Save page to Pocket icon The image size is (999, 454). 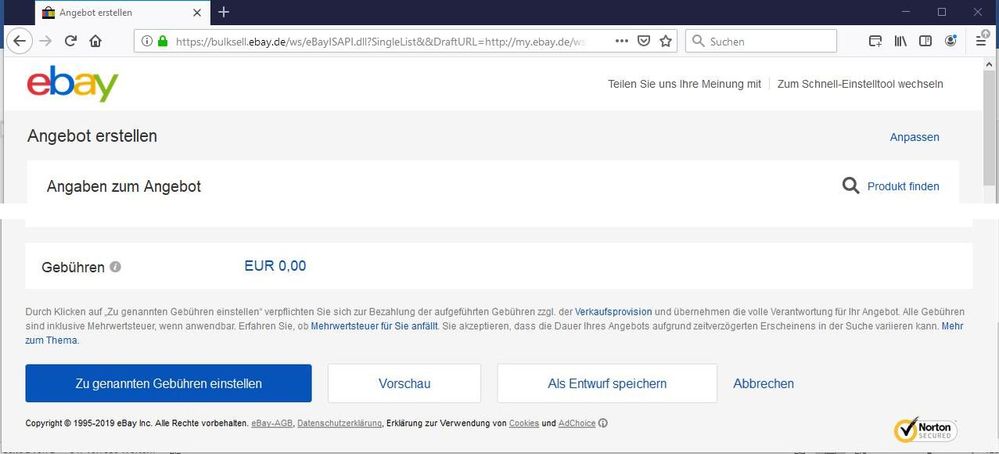(644, 41)
